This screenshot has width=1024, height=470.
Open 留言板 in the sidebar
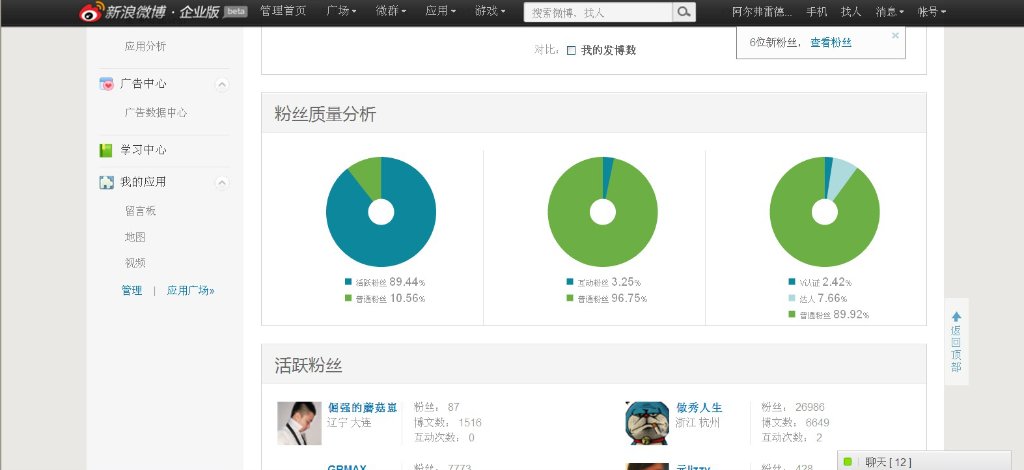coord(140,211)
